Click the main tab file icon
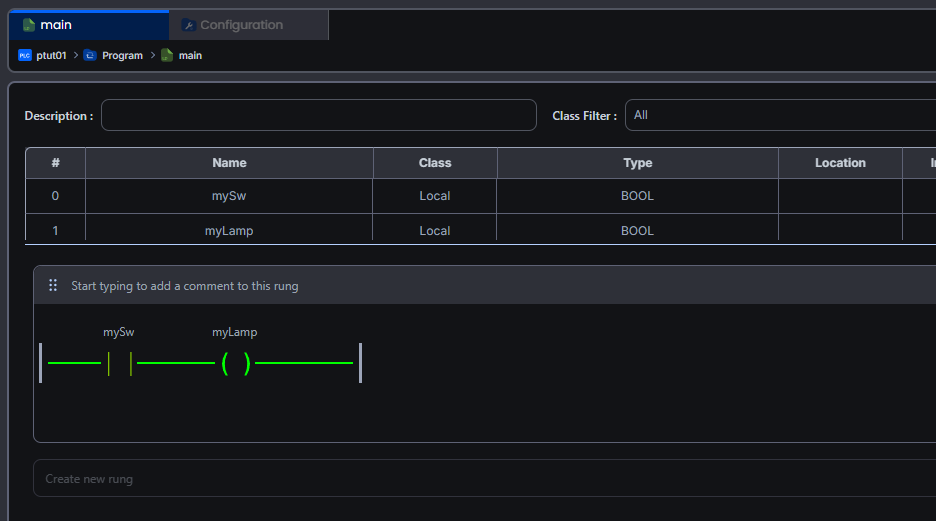936x521 pixels. [x=29, y=25]
